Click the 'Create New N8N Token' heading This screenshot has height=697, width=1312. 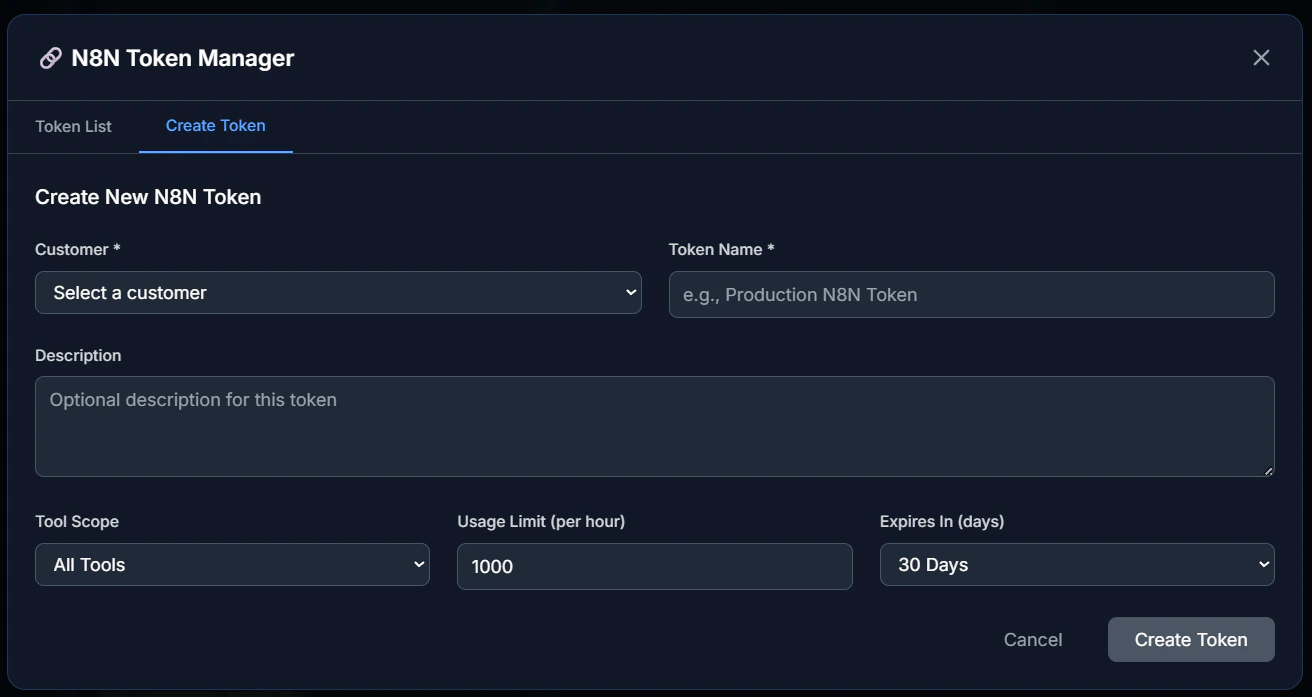(x=147, y=196)
